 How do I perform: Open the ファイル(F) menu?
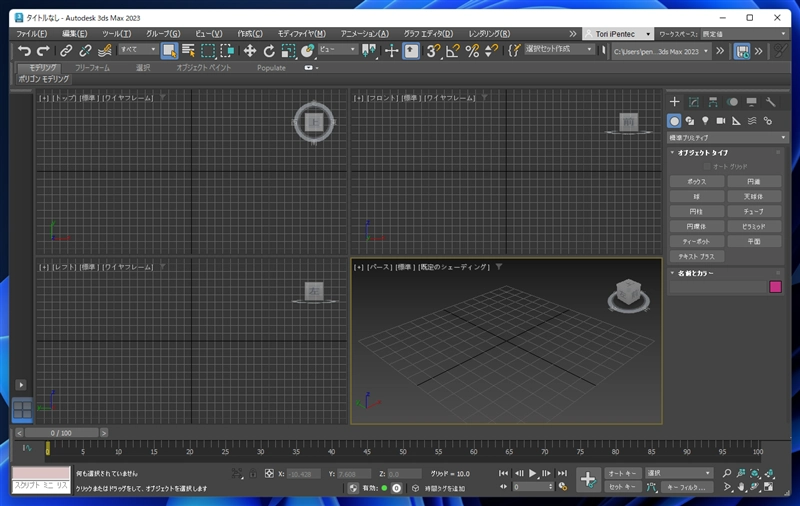click(32, 34)
